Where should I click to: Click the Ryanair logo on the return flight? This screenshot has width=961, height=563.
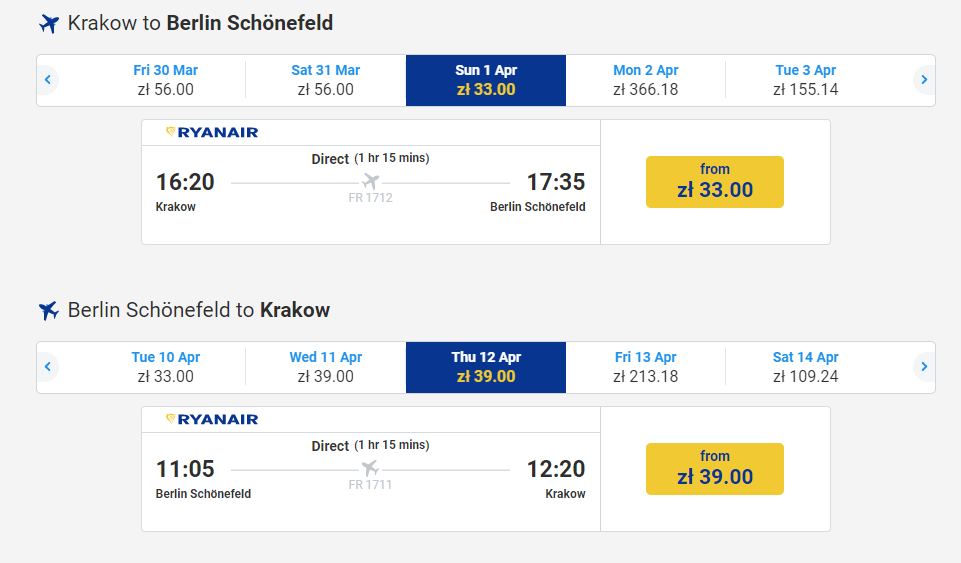click(212, 419)
